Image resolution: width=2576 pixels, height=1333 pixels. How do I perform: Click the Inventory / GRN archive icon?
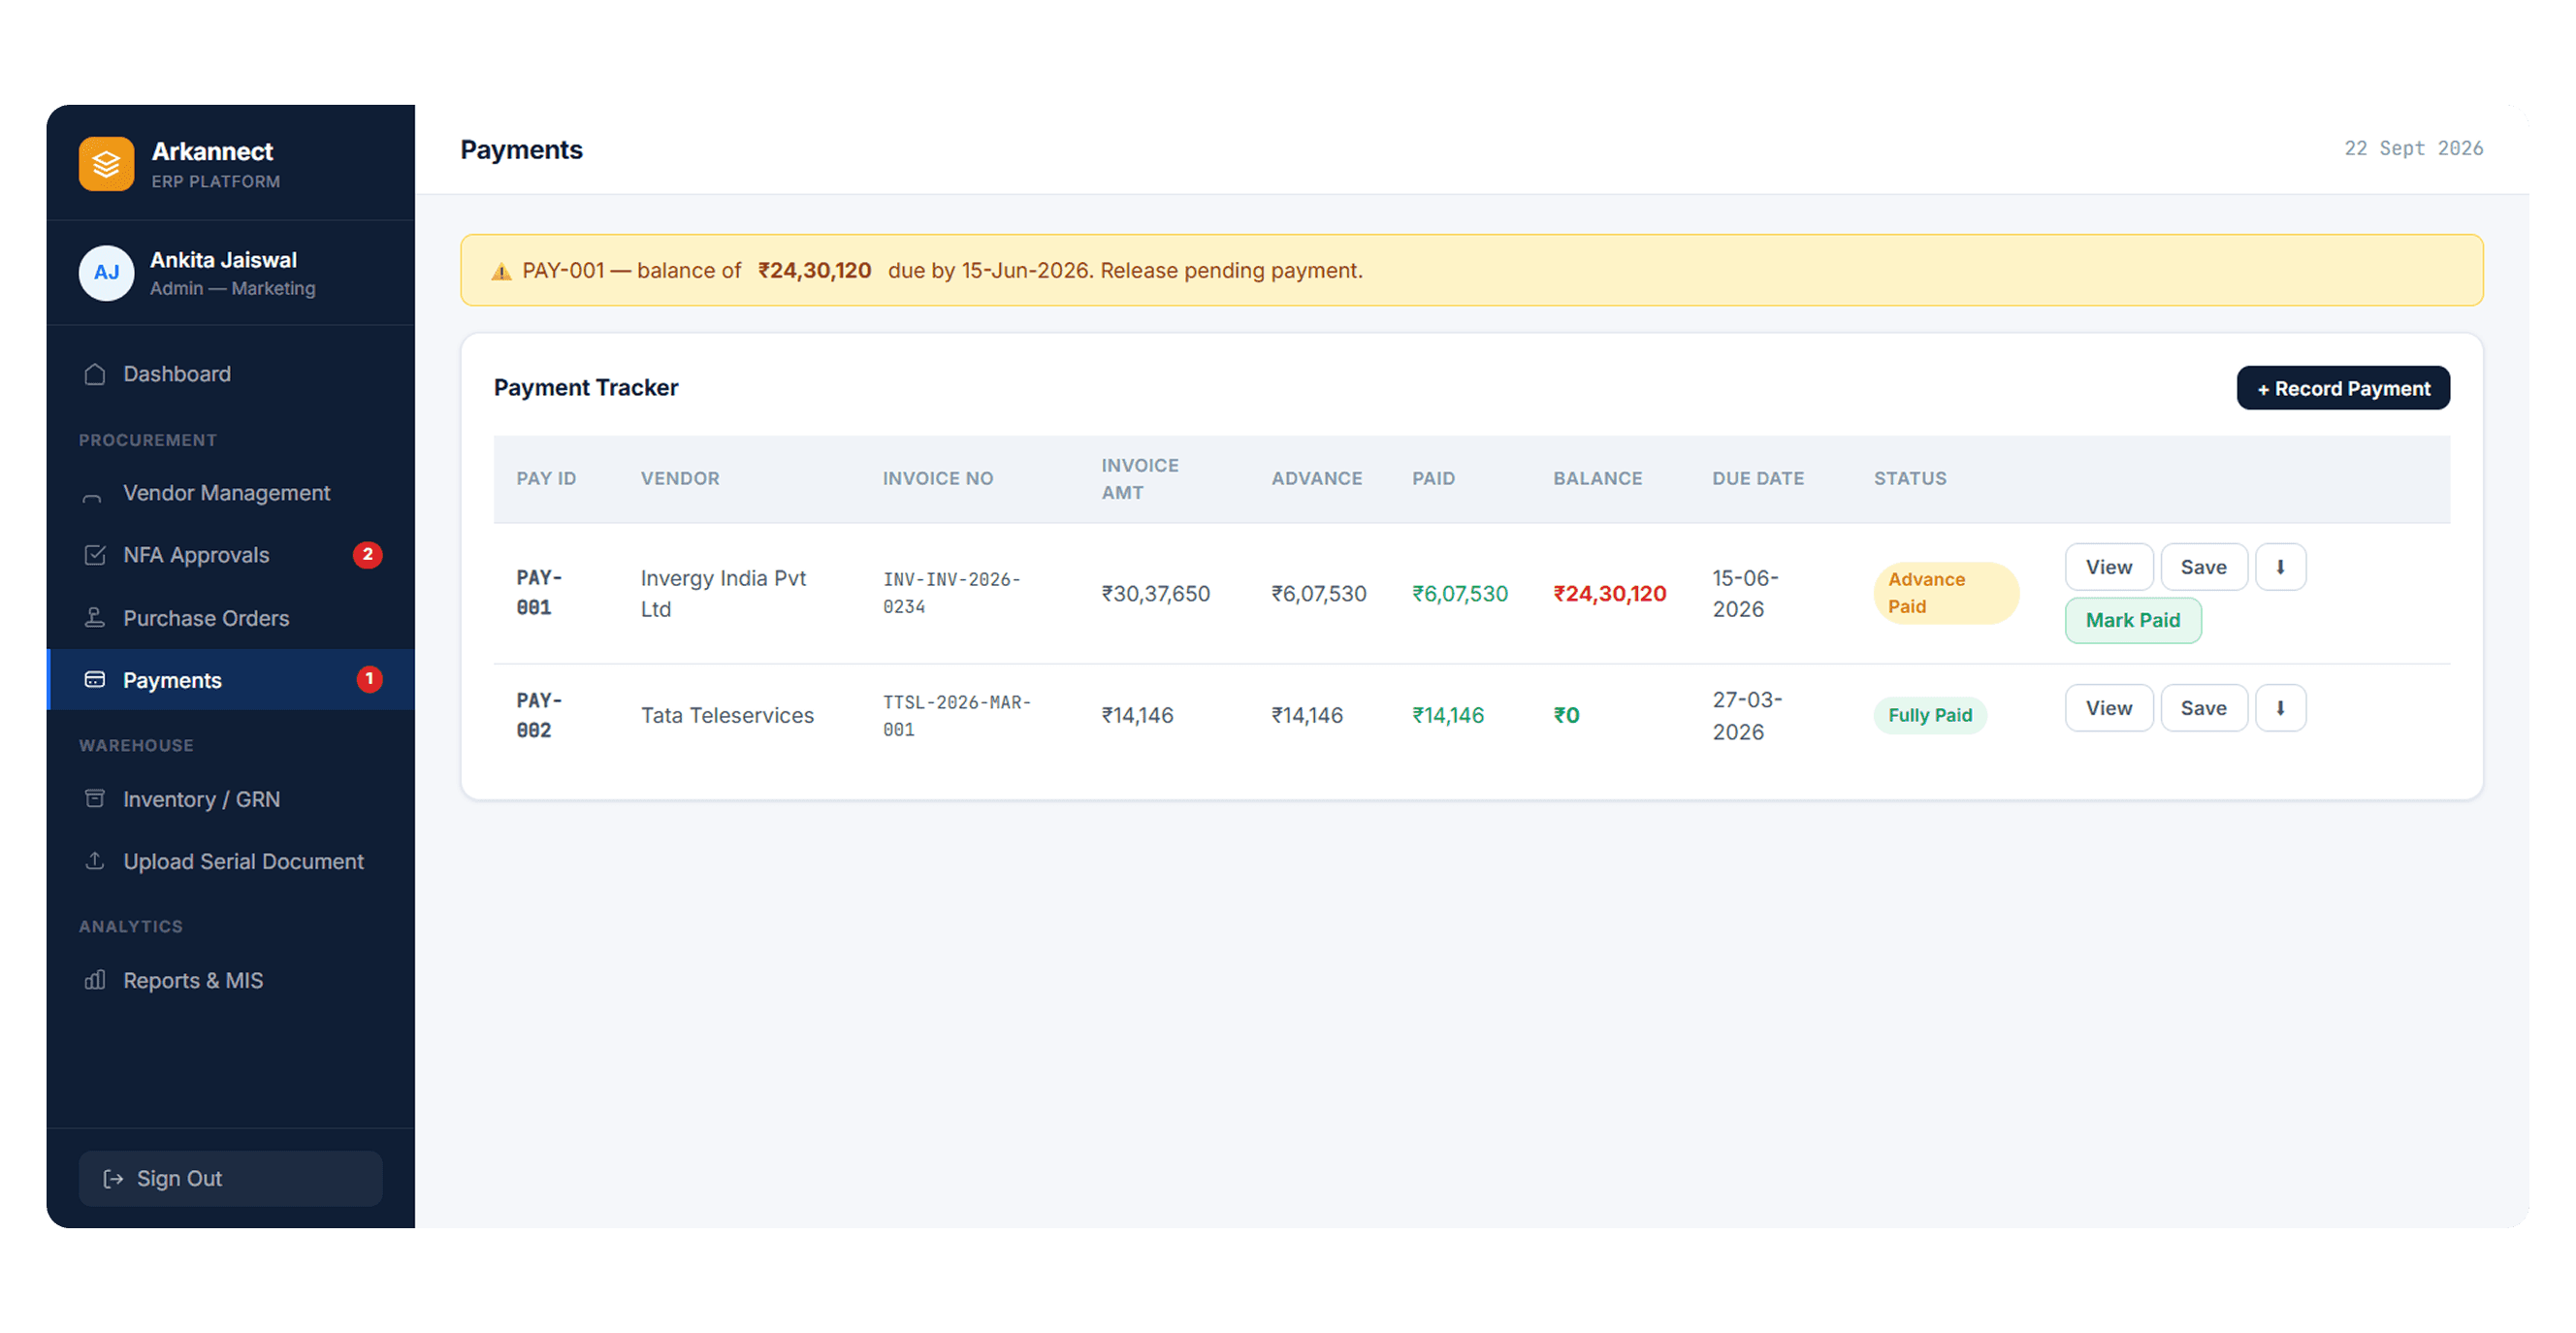(x=95, y=799)
